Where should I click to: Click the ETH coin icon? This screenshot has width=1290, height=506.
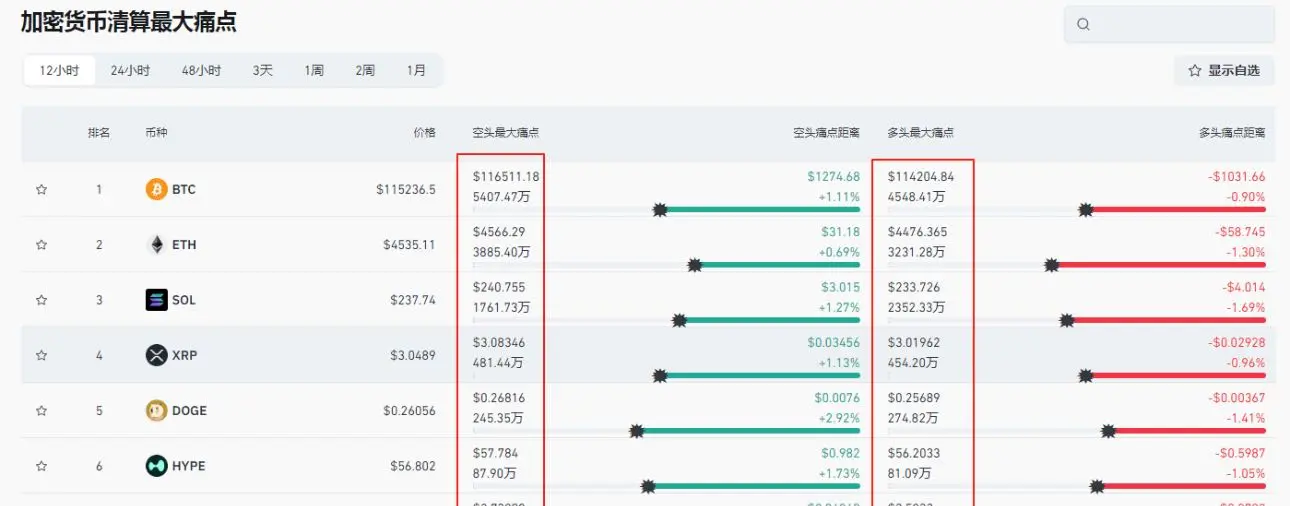156,244
